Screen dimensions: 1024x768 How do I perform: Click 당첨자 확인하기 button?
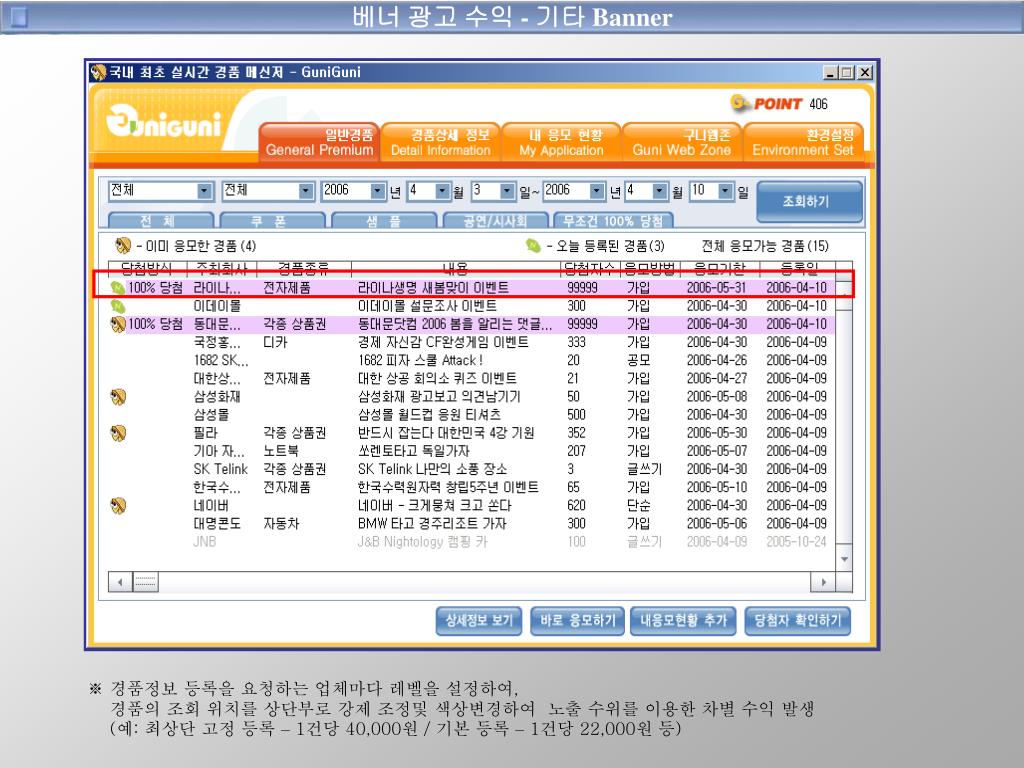click(x=797, y=620)
